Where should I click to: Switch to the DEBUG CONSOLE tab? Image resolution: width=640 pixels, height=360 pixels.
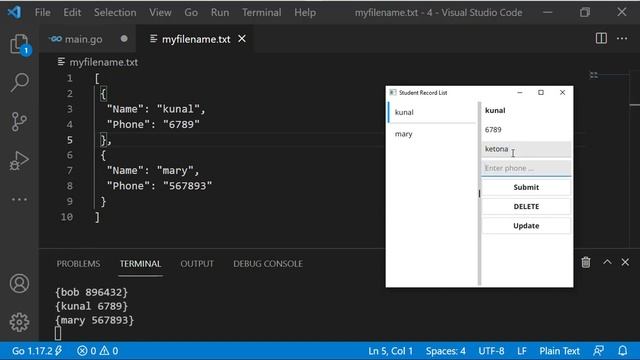pyautogui.click(x=268, y=264)
